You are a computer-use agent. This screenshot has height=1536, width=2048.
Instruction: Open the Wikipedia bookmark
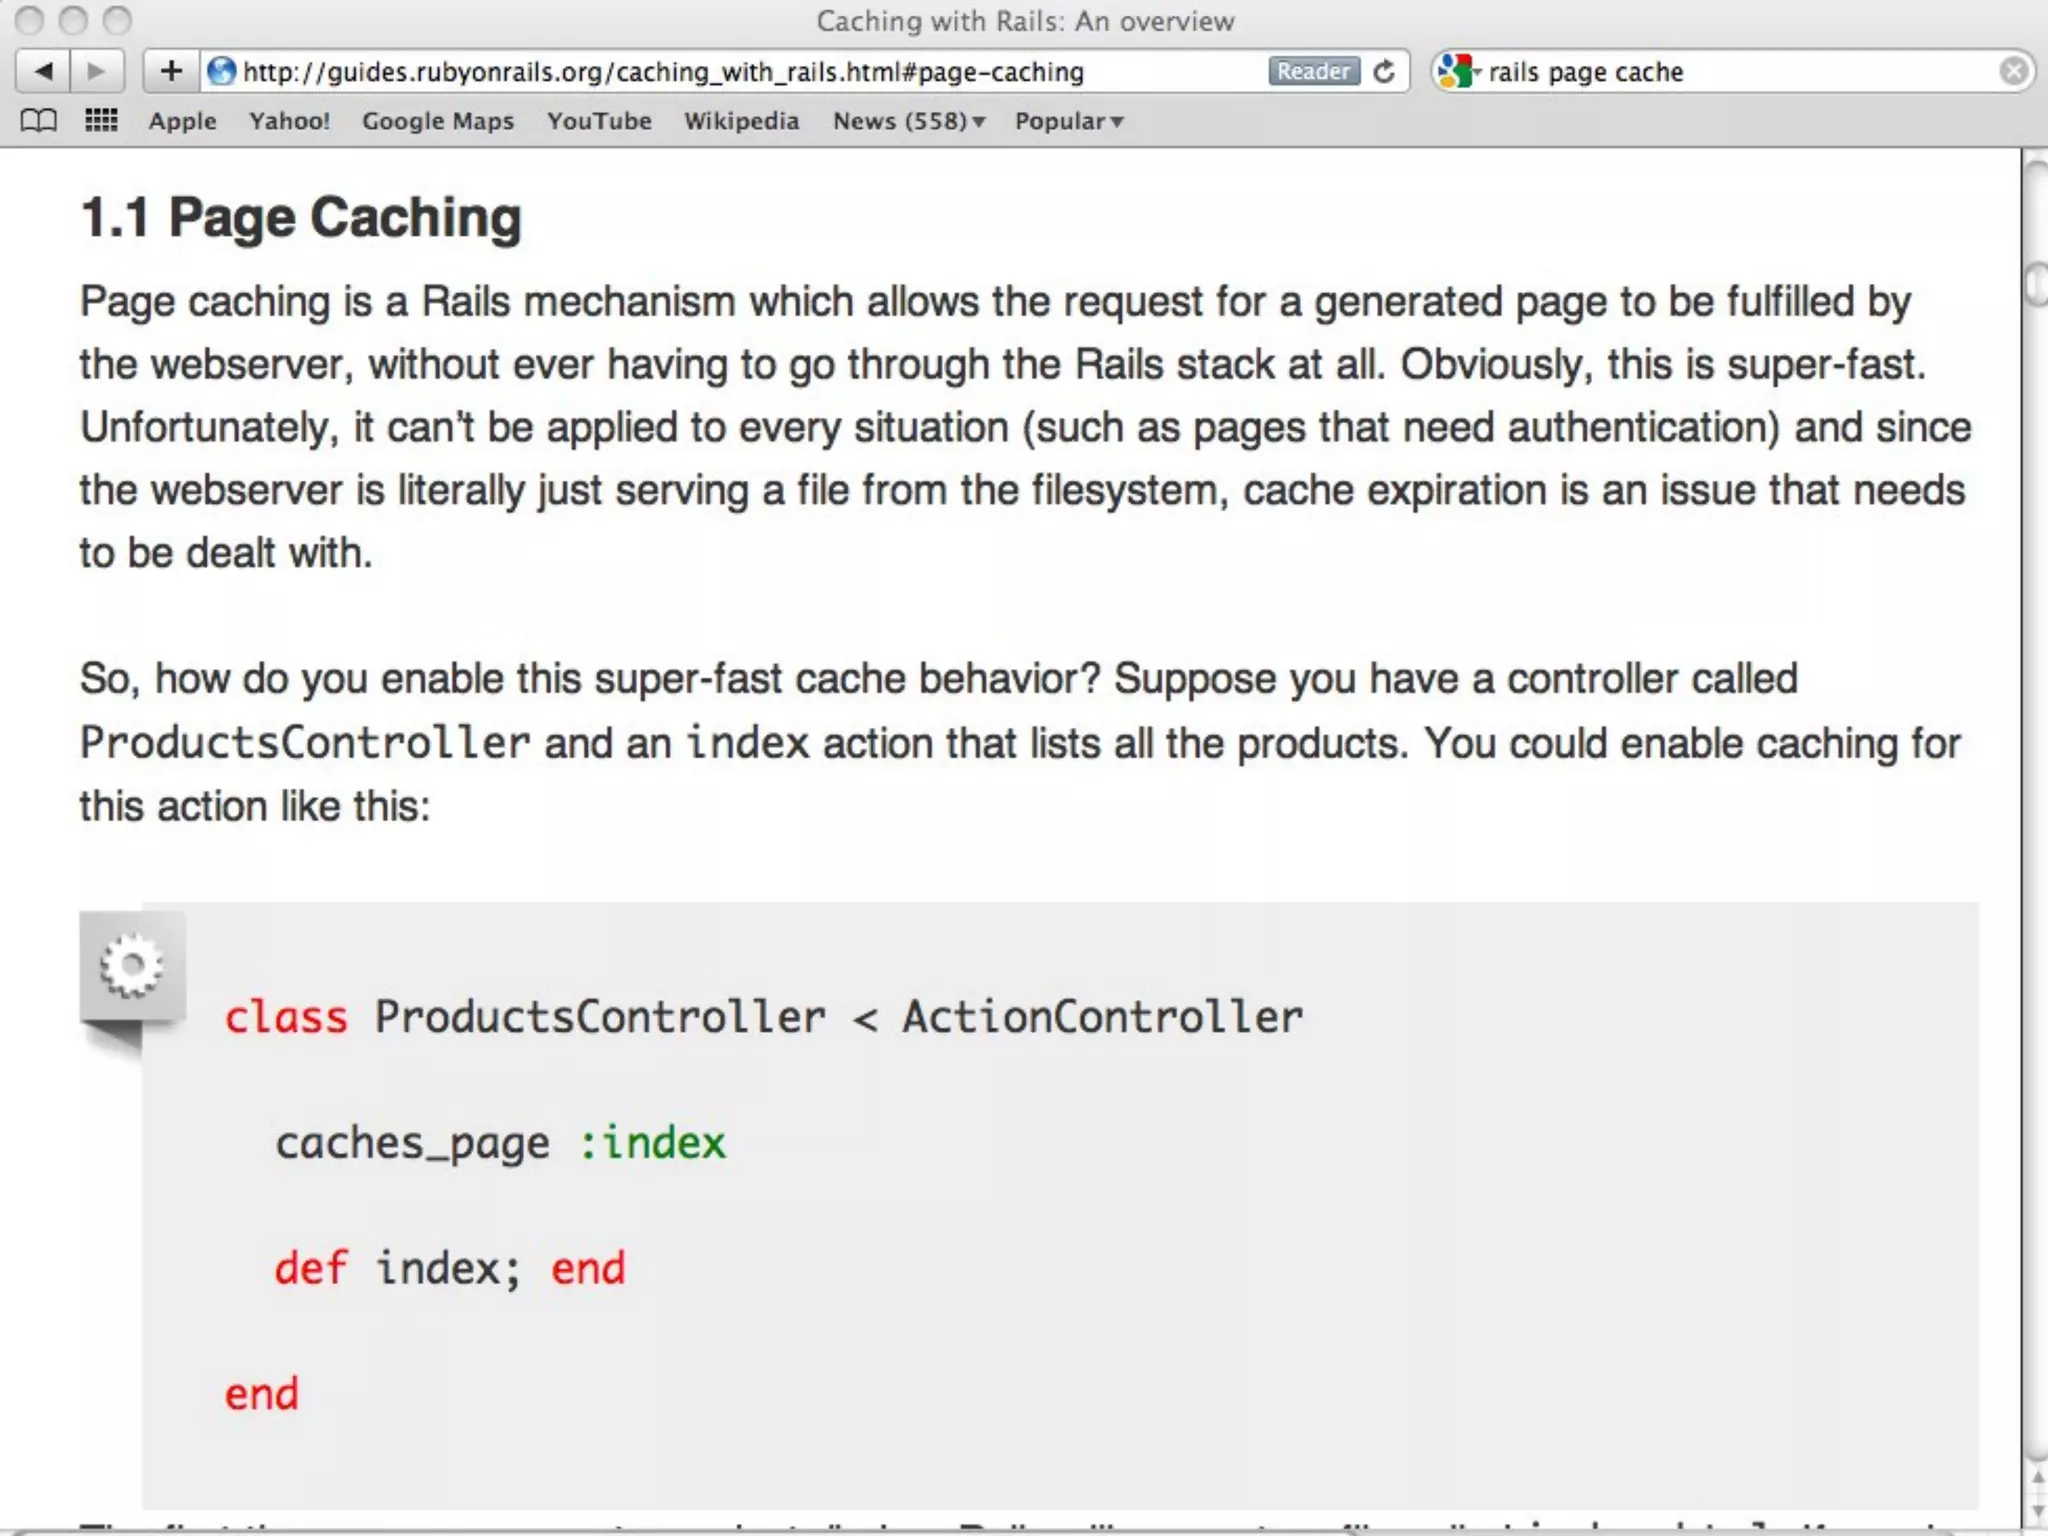[741, 121]
